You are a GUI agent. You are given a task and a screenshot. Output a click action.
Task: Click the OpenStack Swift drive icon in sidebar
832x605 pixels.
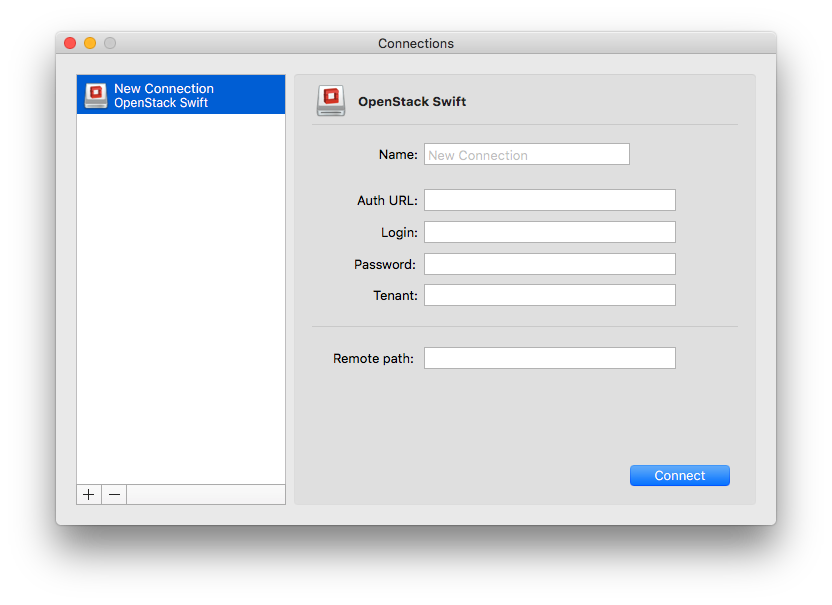(x=96, y=96)
